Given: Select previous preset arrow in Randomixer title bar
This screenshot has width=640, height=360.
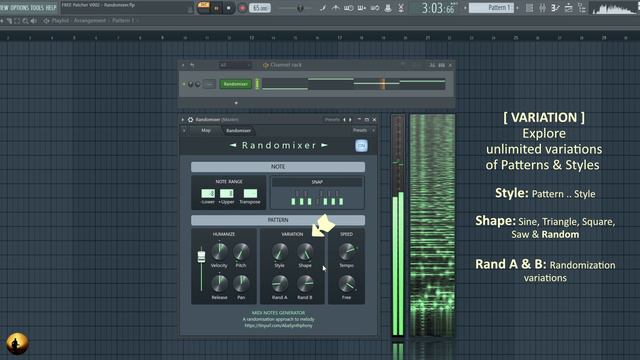Looking at the screenshot, I should [x=344, y=120].
